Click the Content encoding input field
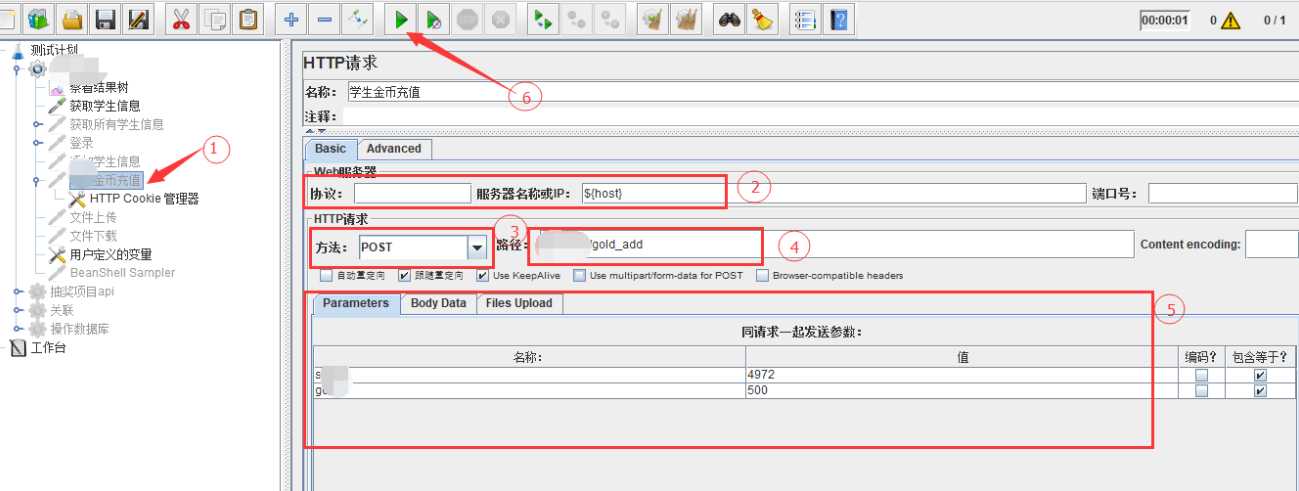The height and width of the screenshot is (491, 1299). 1271,244
